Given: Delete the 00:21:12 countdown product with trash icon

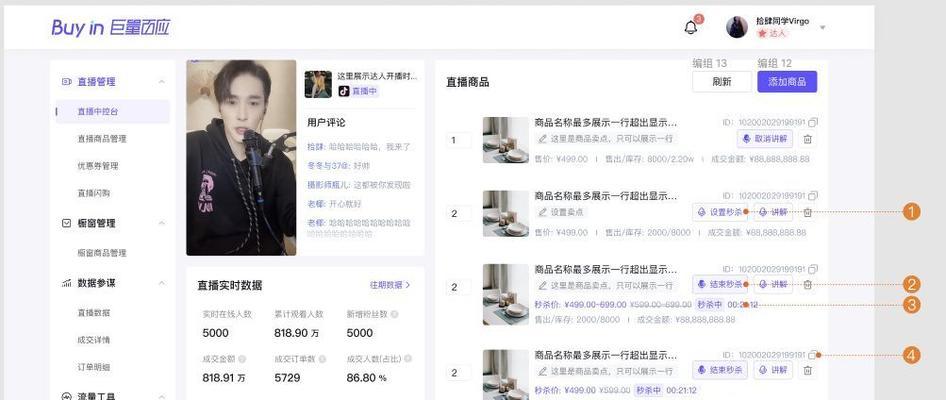Looking at the screenshot, I should point(808,370).
